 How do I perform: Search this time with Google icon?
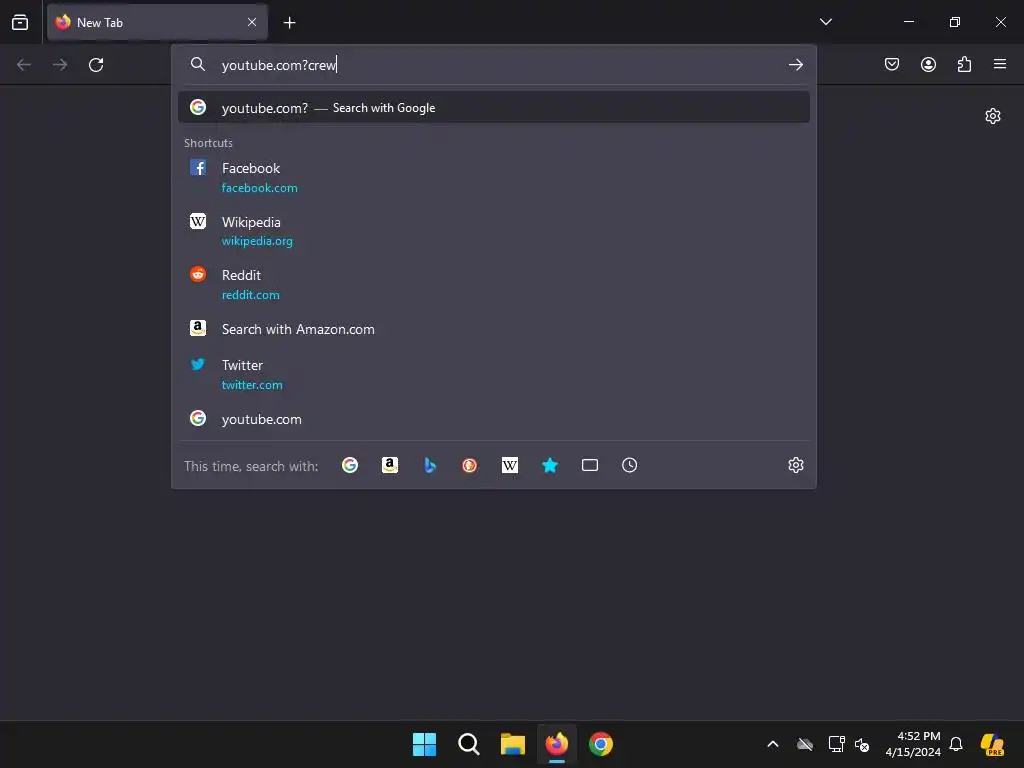coord(350,465)
